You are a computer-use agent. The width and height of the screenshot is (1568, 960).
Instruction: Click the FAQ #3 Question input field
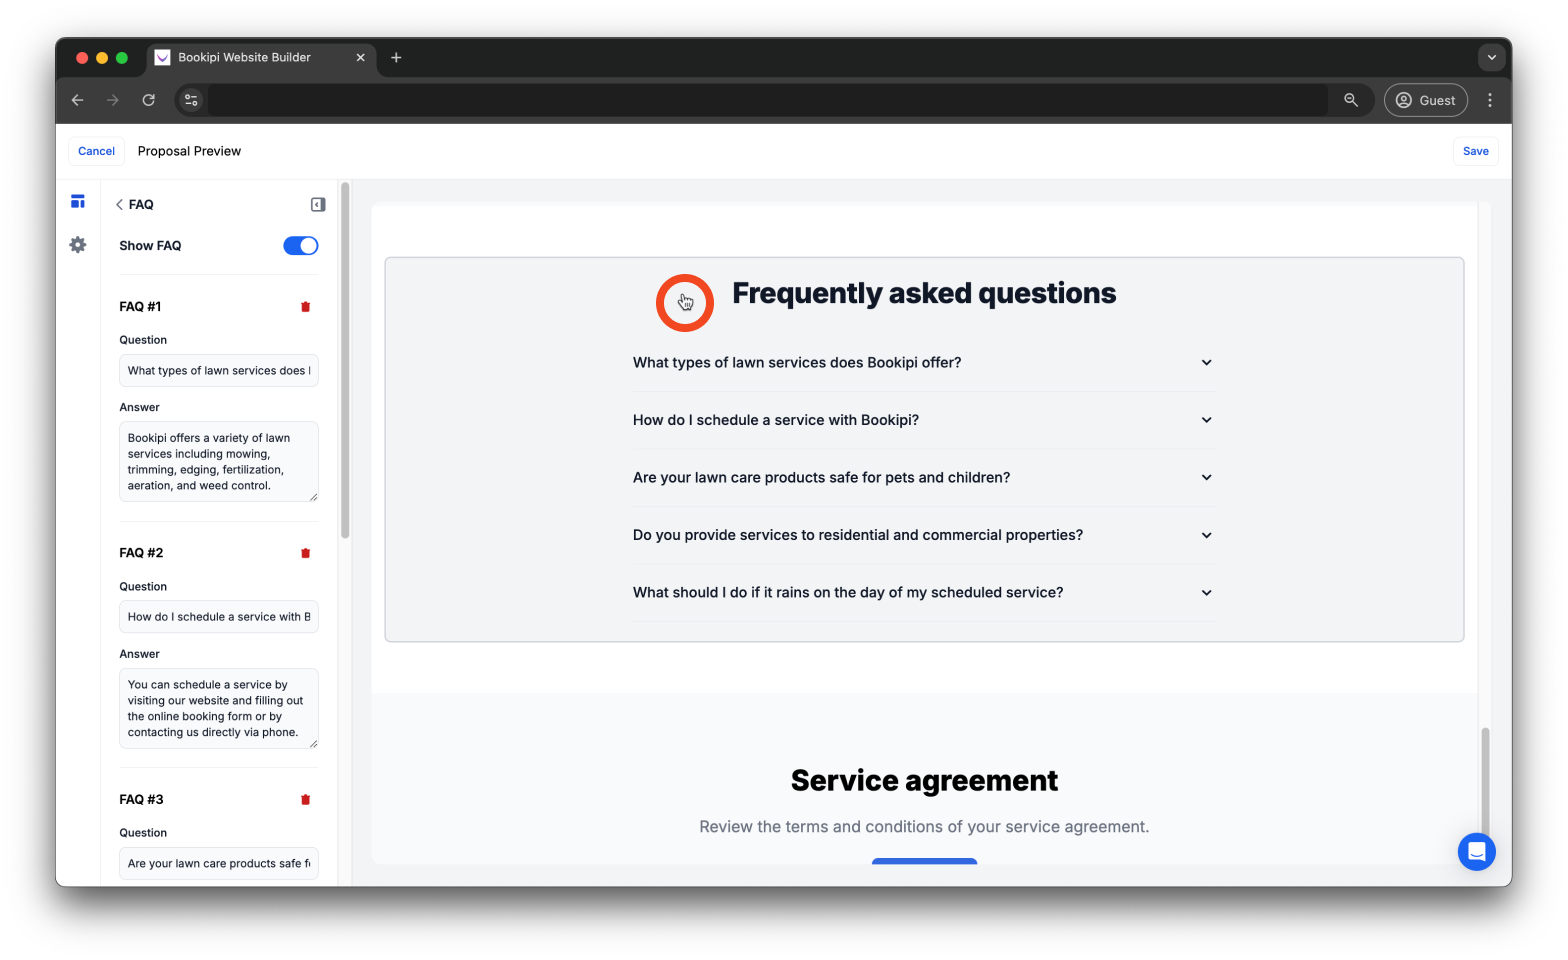point(219,863)
